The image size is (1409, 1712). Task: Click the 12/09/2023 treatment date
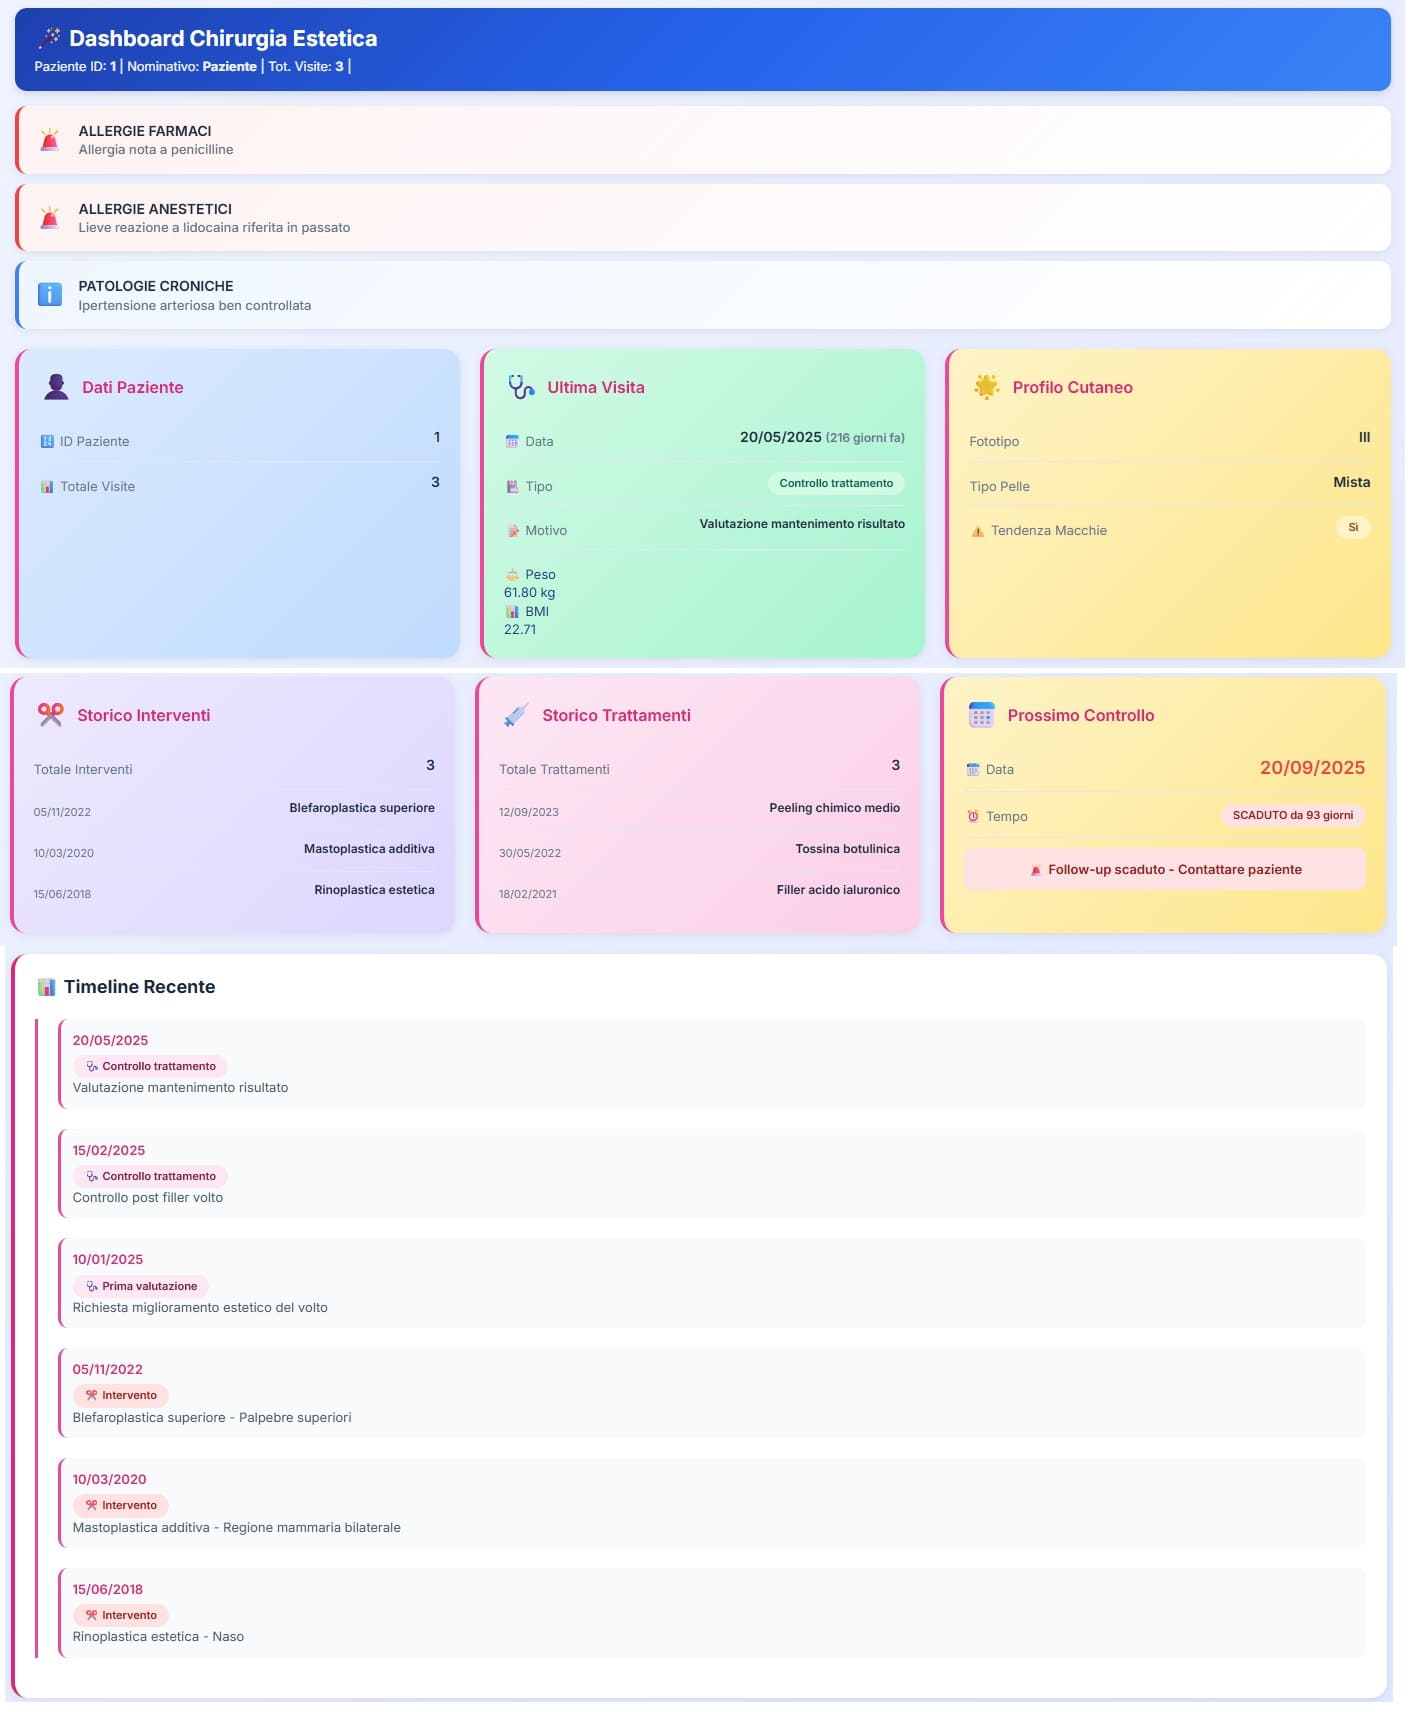tap(529, 812)
